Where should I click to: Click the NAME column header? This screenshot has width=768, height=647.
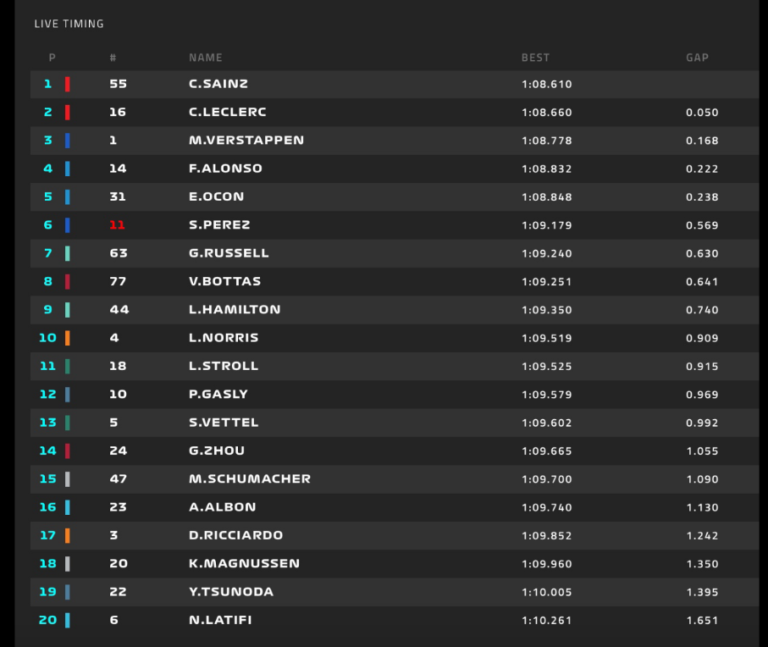[205, 58]
